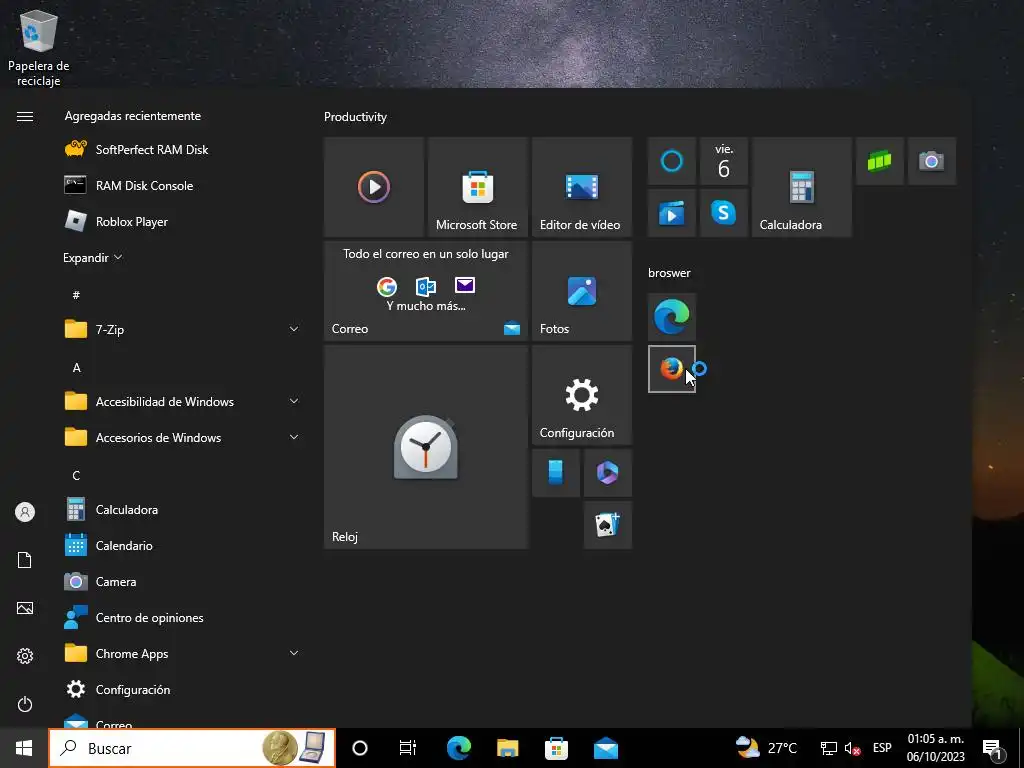The height and width of the screenshot is (768, 1024).
Task: Open the Firefox tile in broswer group
Action: click(671, 369)
